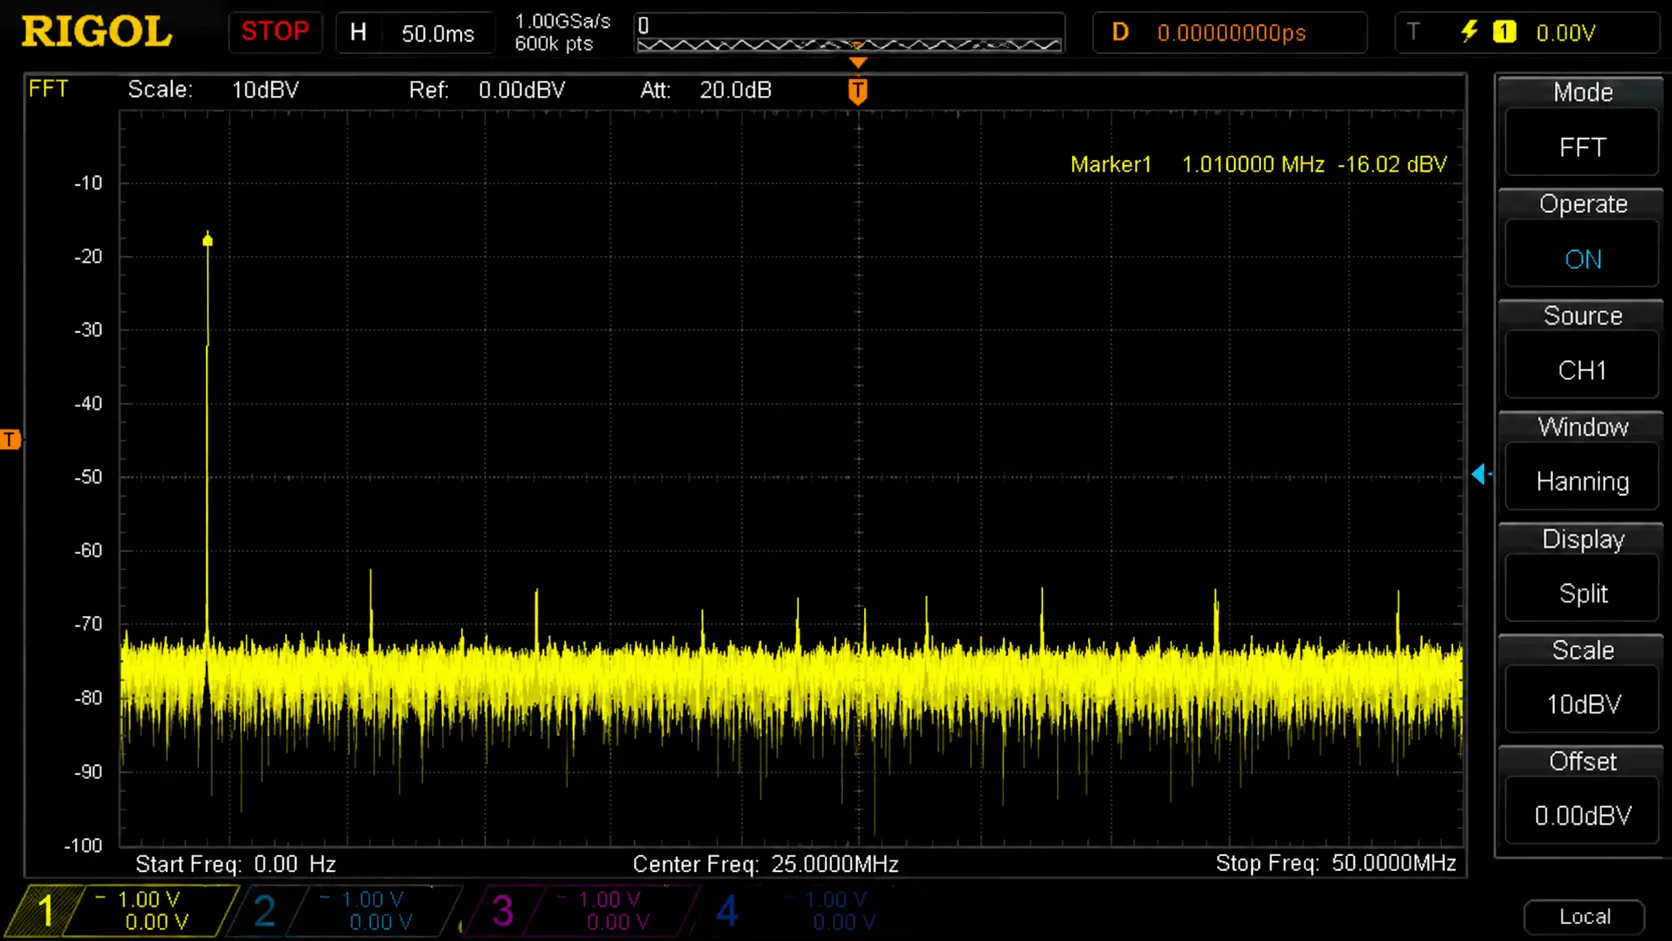The height and width of the screenshot is (941, 1672).
Task: Enable channel 2 indicator
Action: coord(342,911)
